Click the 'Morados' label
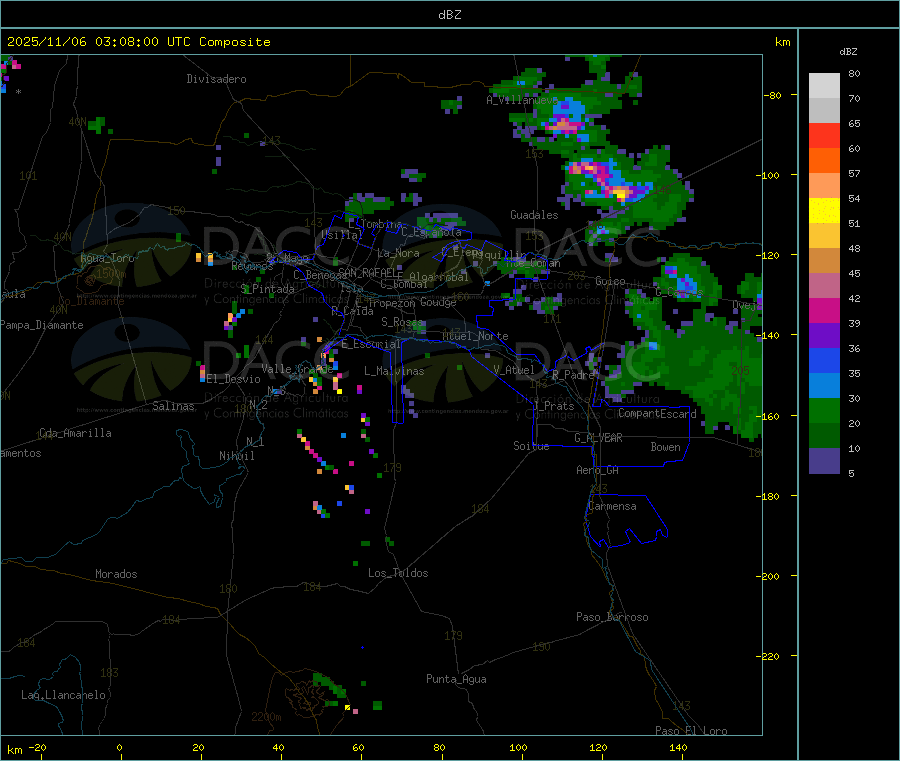900x761 pixels. tap(117, 574)
